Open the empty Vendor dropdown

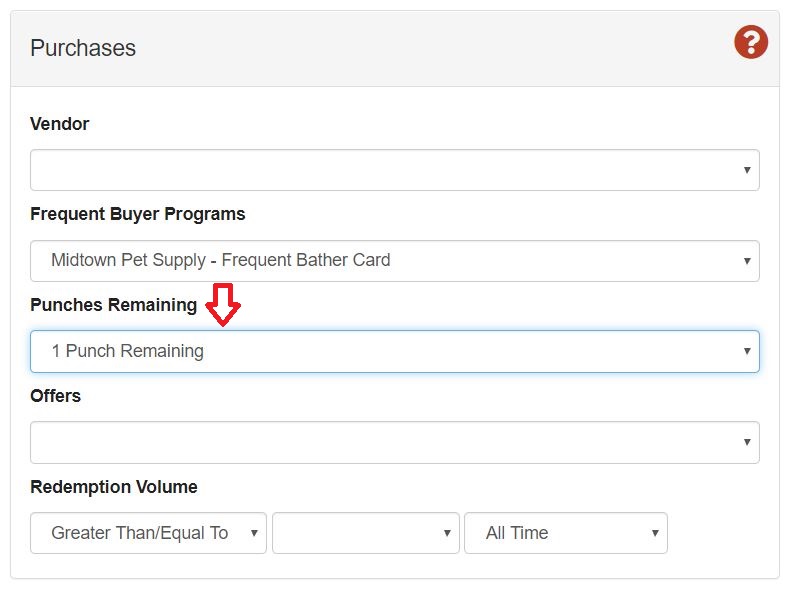click(394, 170)
